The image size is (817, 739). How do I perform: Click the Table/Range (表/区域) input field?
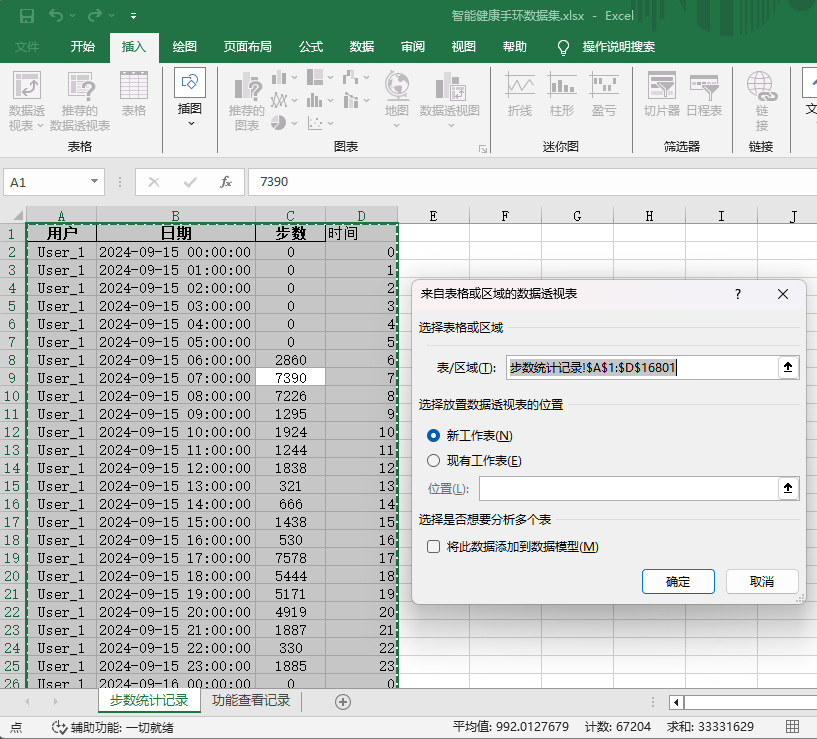(x=642, y=367)
